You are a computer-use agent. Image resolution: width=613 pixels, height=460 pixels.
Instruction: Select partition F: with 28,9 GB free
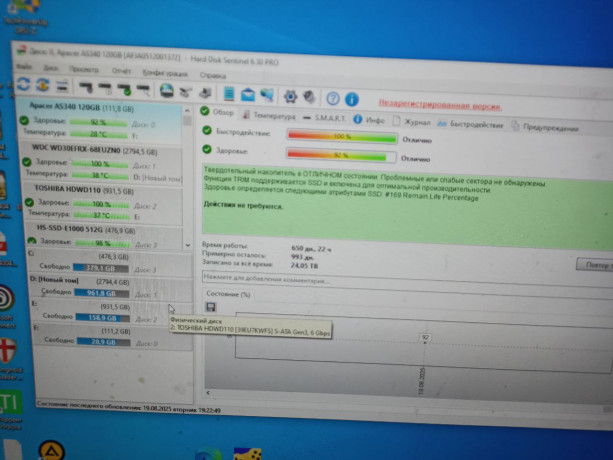[113, 337]
